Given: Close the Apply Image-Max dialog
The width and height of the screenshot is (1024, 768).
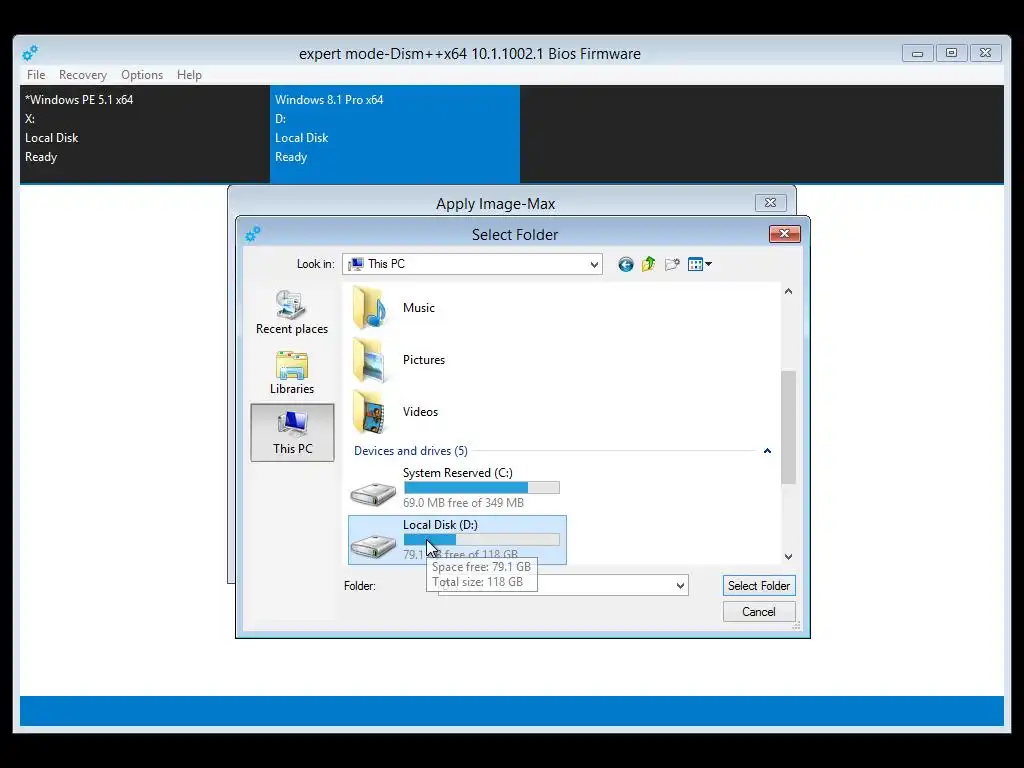Looking at the screenshot, I should coord(771,202).
